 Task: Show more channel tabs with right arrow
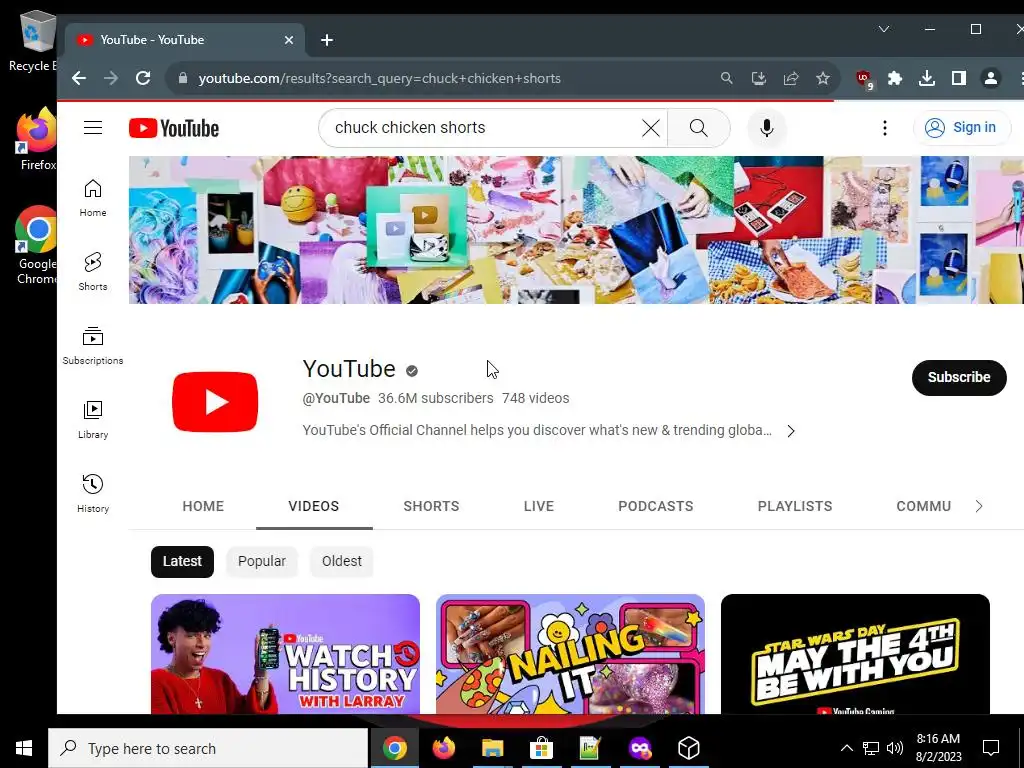coord(978,506)
